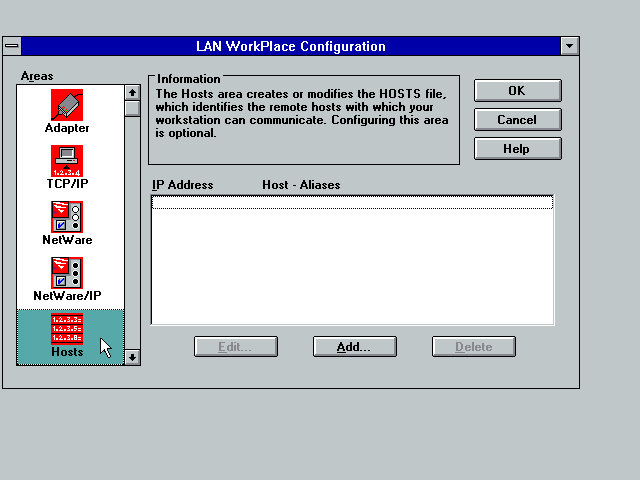
Task: Click the disabled Edit... button
Action: point(236,347)
